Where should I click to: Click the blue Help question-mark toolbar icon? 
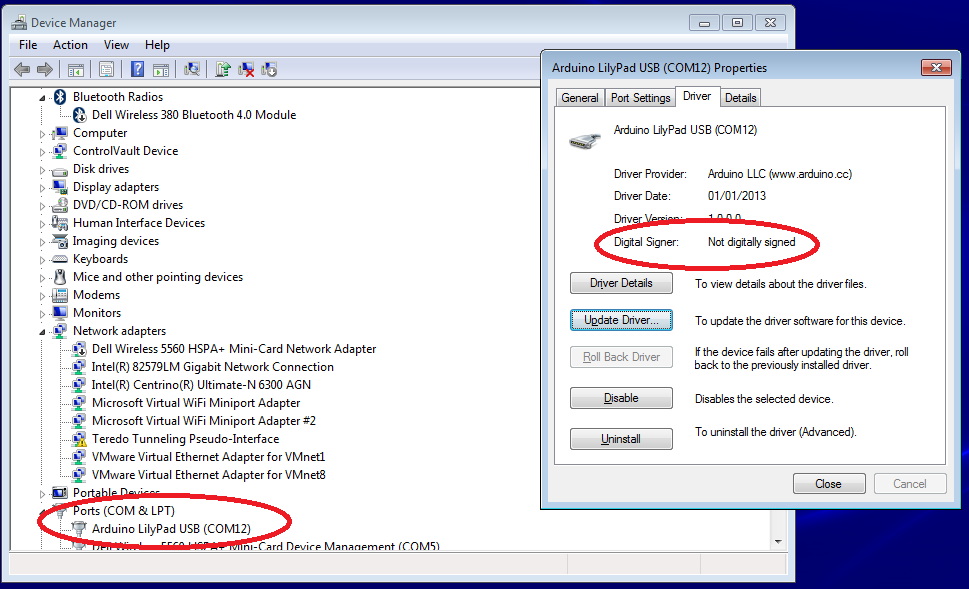coord(137,69)
